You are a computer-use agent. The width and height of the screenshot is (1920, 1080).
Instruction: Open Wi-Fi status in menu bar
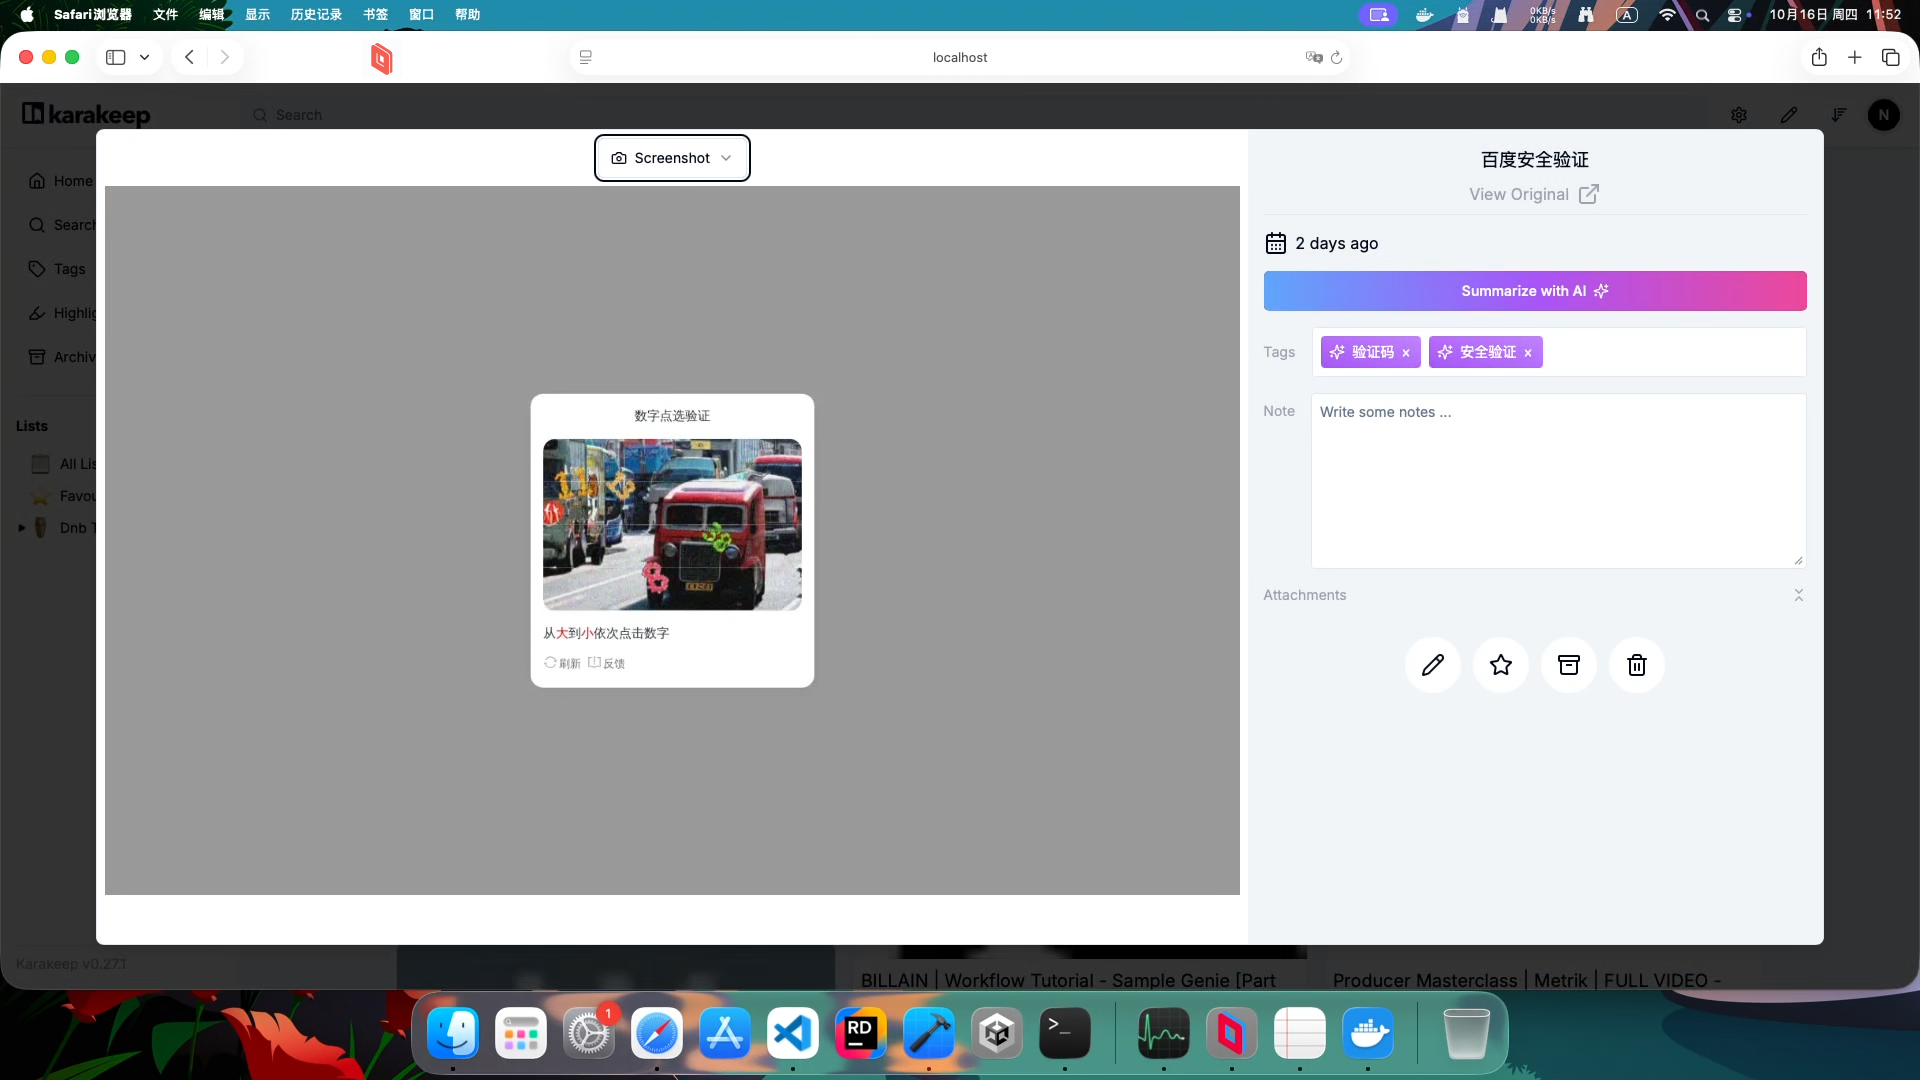click(x=1667, y=15)
